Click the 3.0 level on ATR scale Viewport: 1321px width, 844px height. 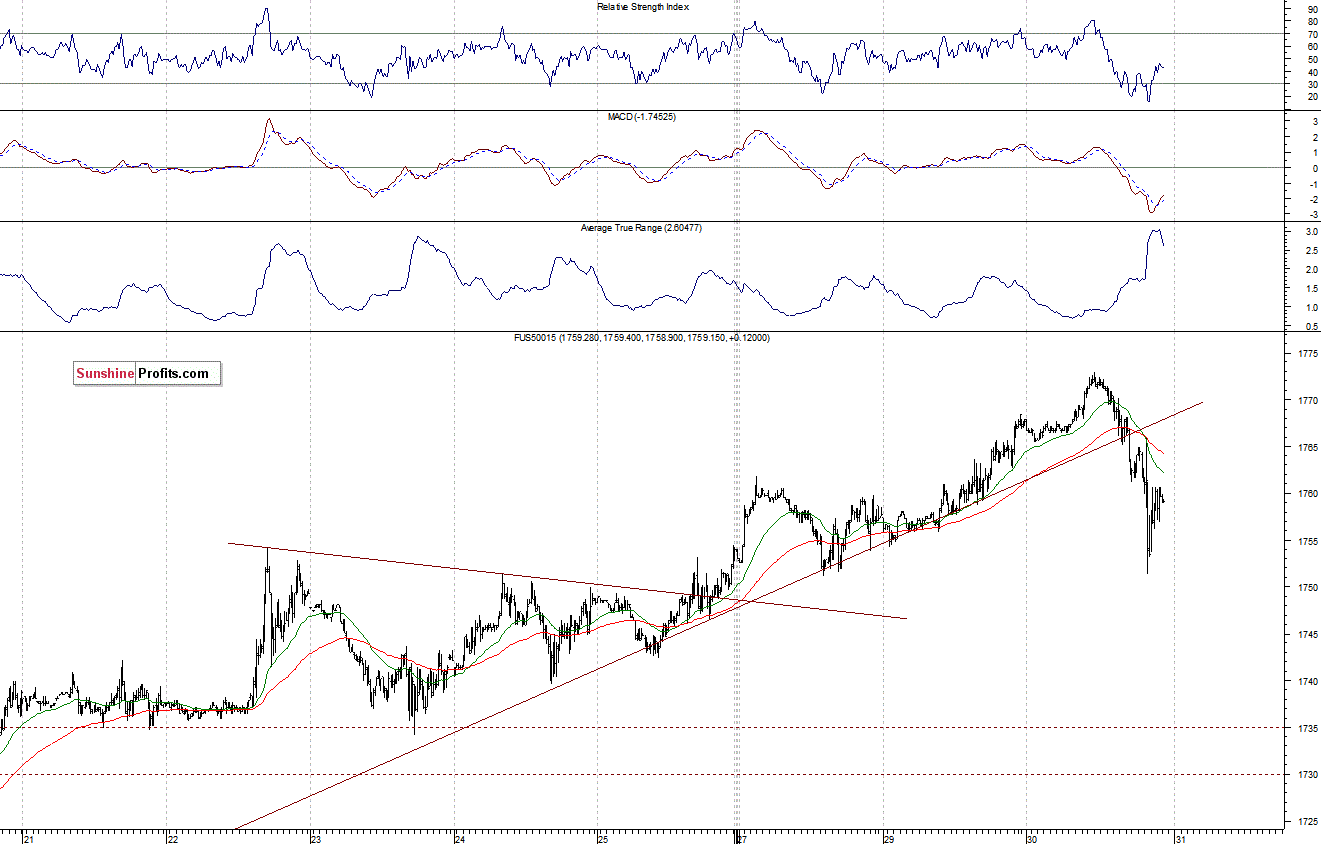(1311, 232)
